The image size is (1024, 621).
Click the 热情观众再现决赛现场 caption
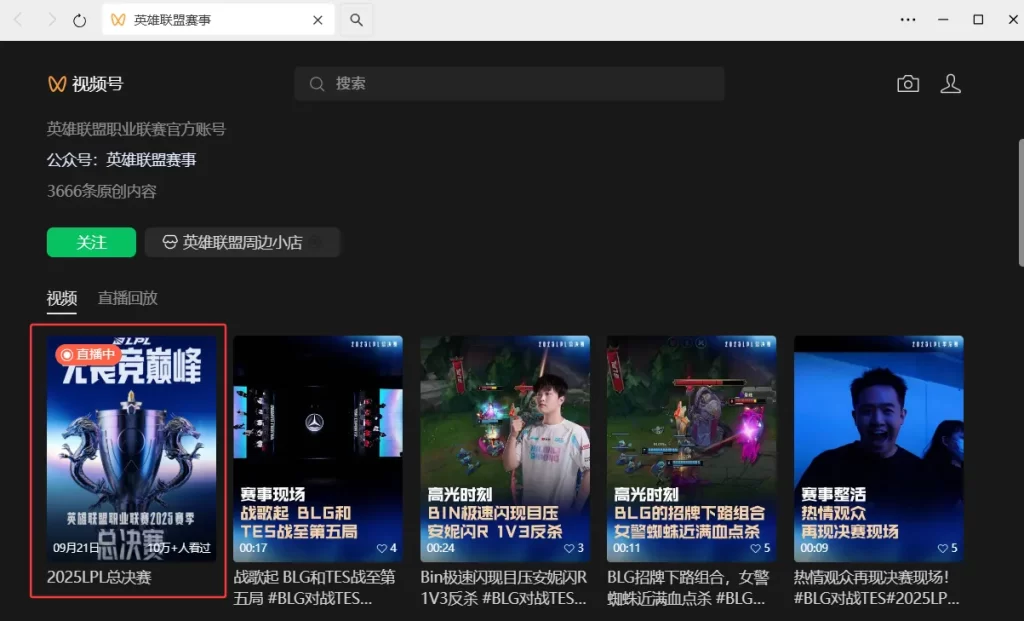click(x=876, y=588)
